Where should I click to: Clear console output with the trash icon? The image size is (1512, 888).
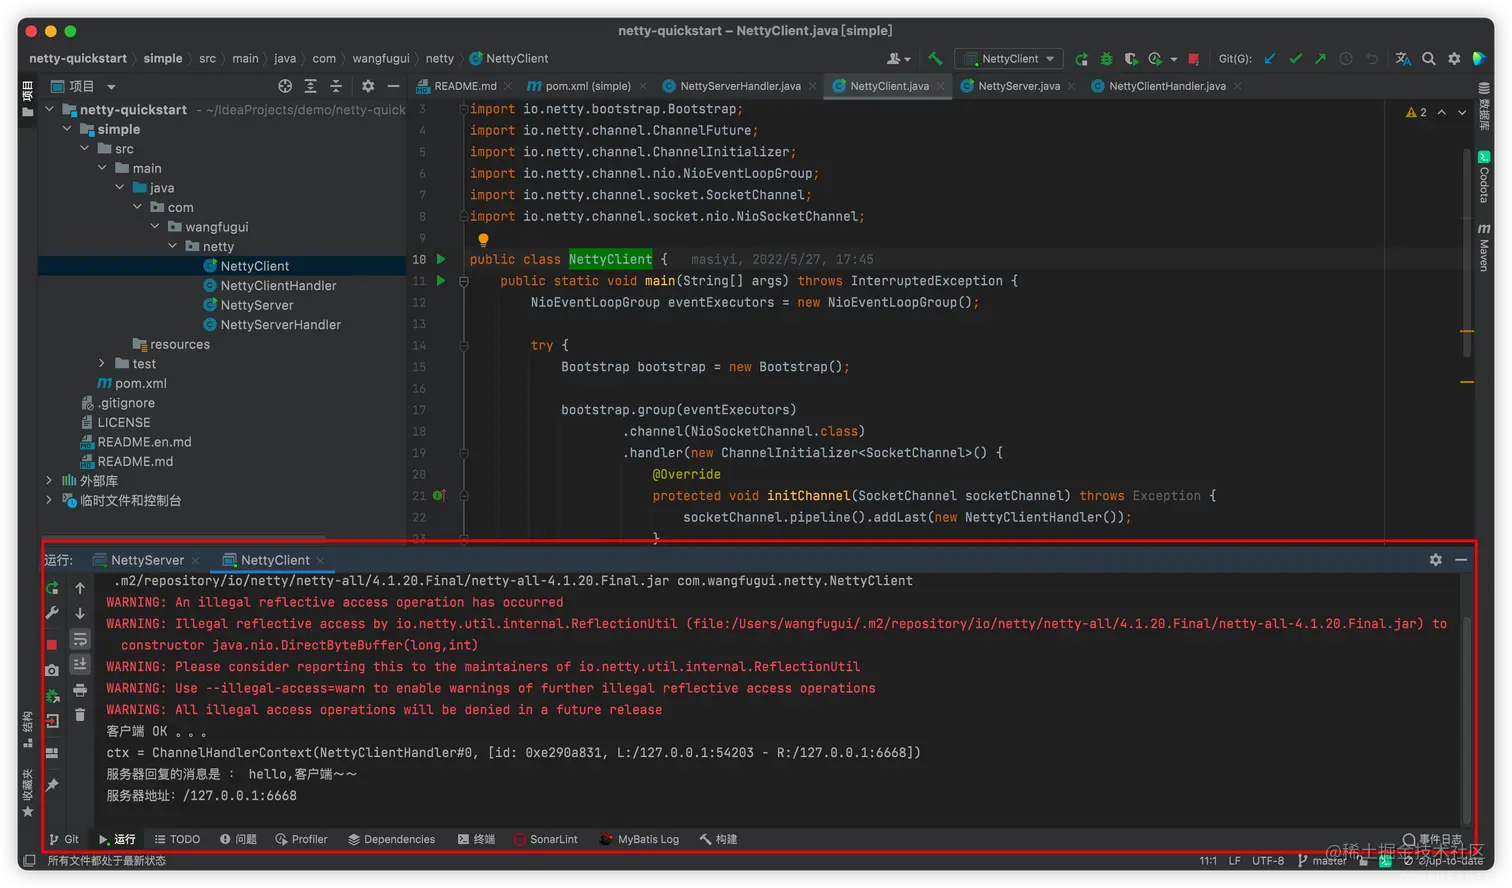[x=80, y=715]
